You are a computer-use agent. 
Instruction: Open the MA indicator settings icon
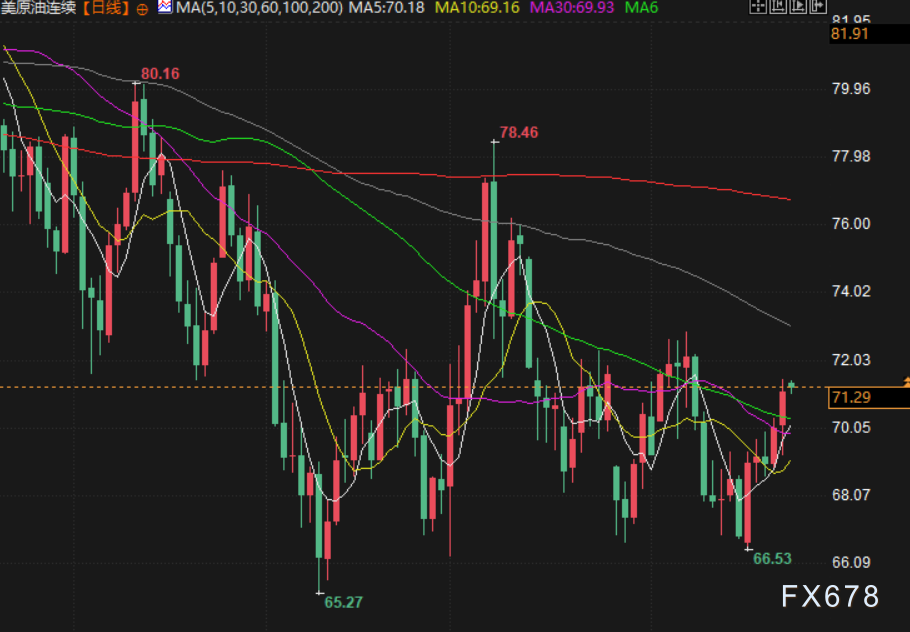coord(164,8)
